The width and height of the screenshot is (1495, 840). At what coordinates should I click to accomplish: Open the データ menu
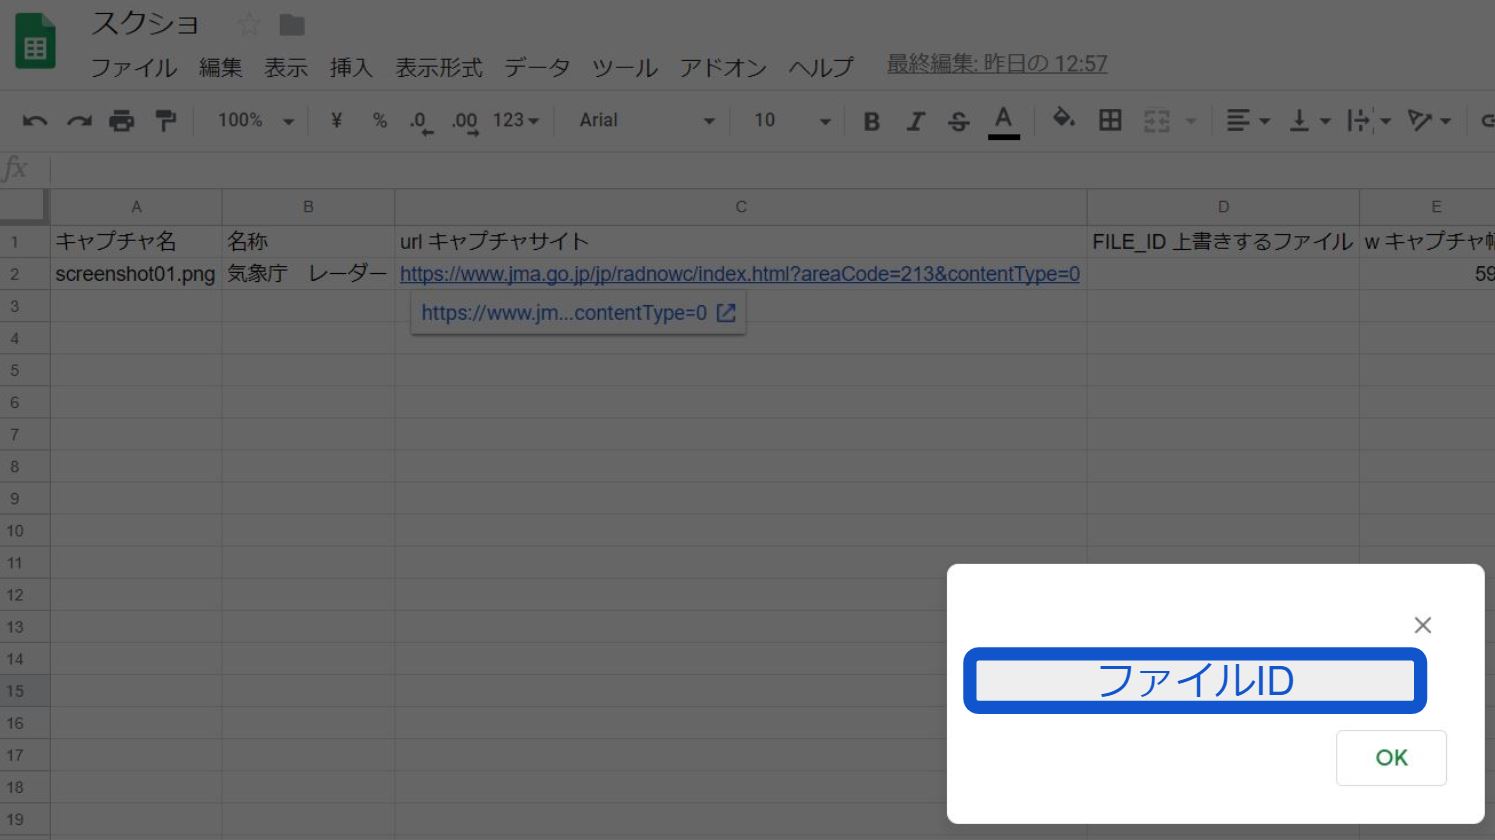coord(537,68)
